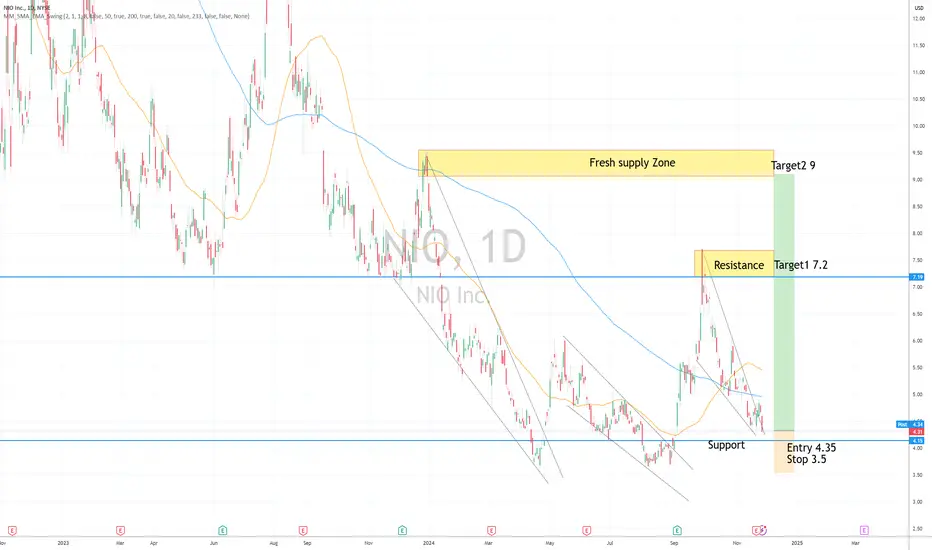Click the 2023 label on the time axis
Image resolution: width=932 pixels, height=550 pixels.
pyautogui.click(x=63, y=543)
